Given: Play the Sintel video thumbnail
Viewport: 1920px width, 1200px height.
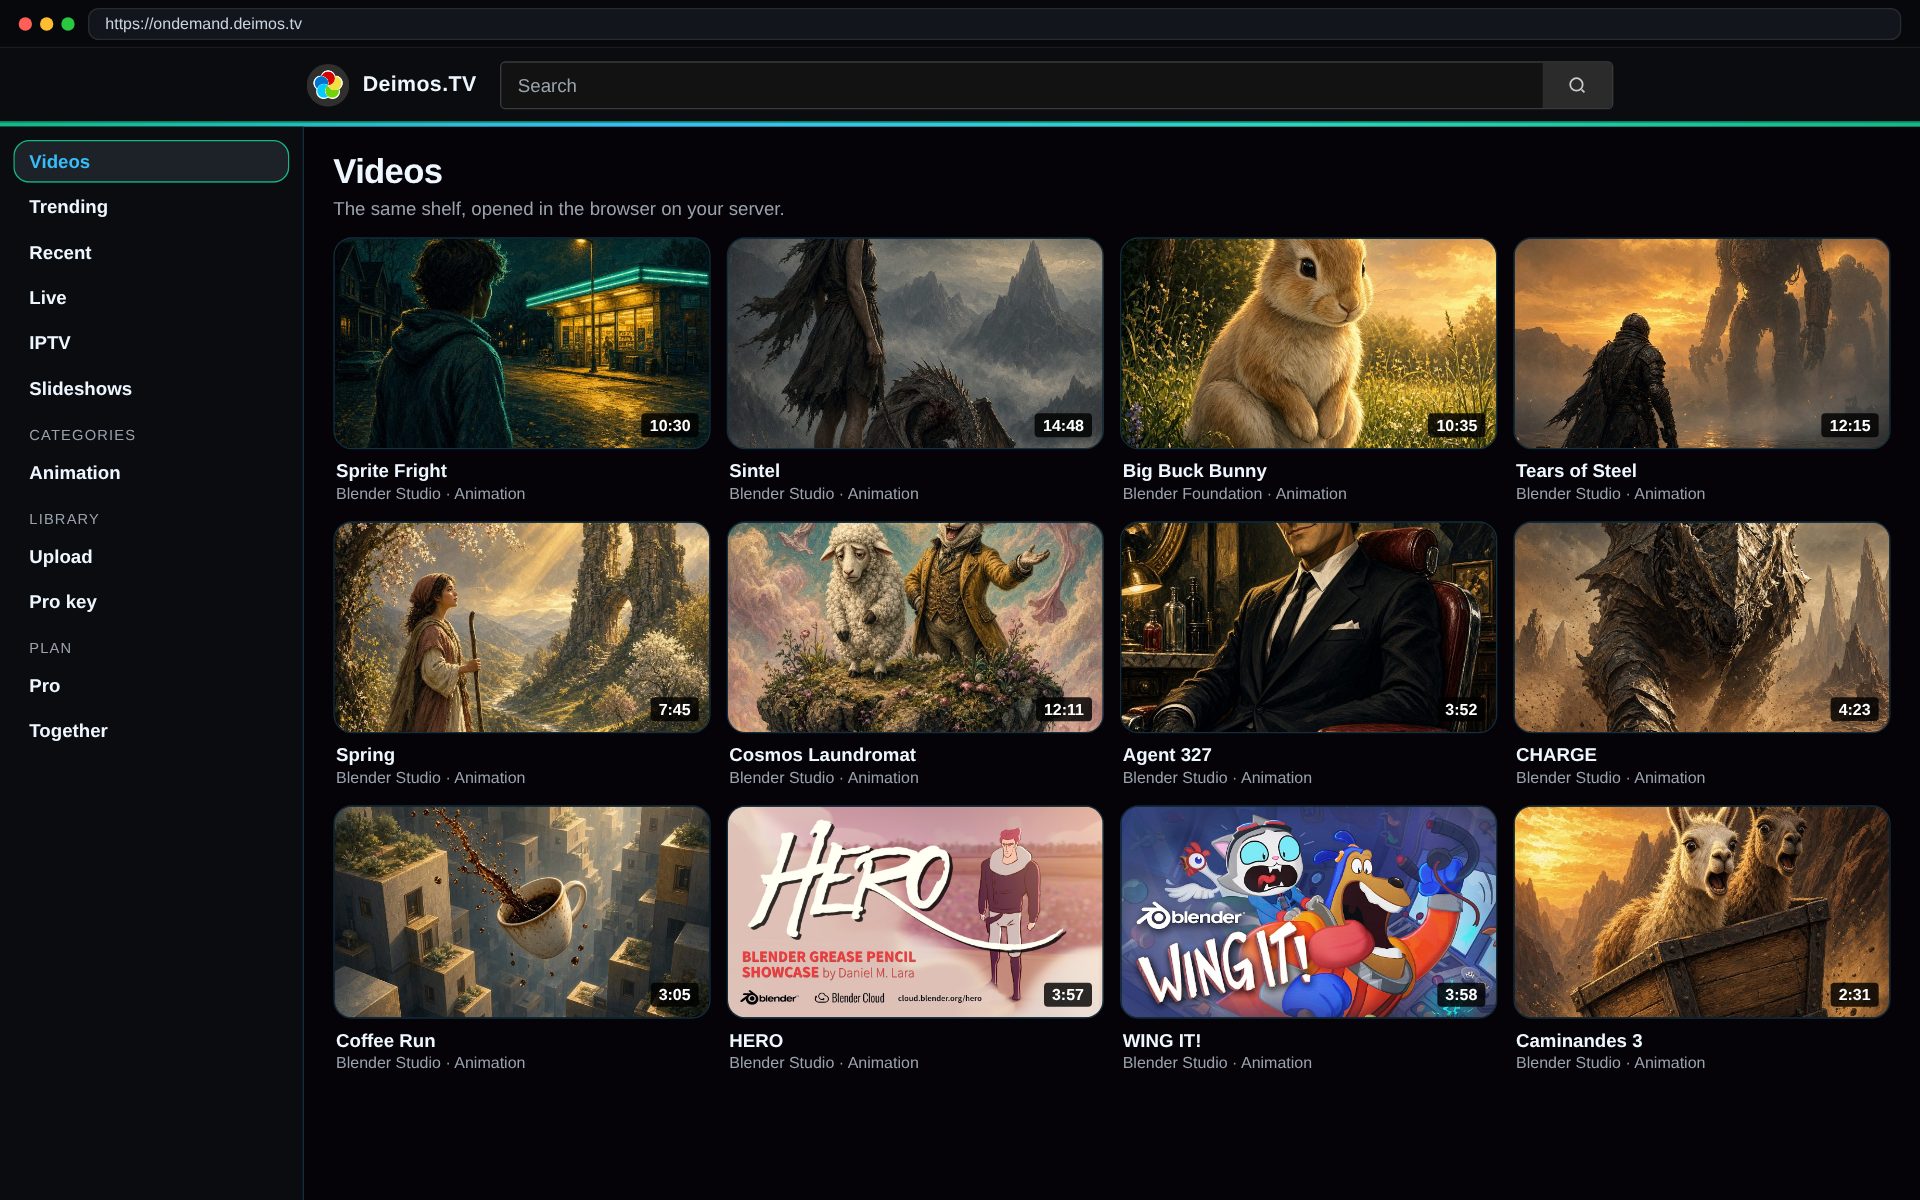Looking at the screenshot, I should (x=915, y=343).
